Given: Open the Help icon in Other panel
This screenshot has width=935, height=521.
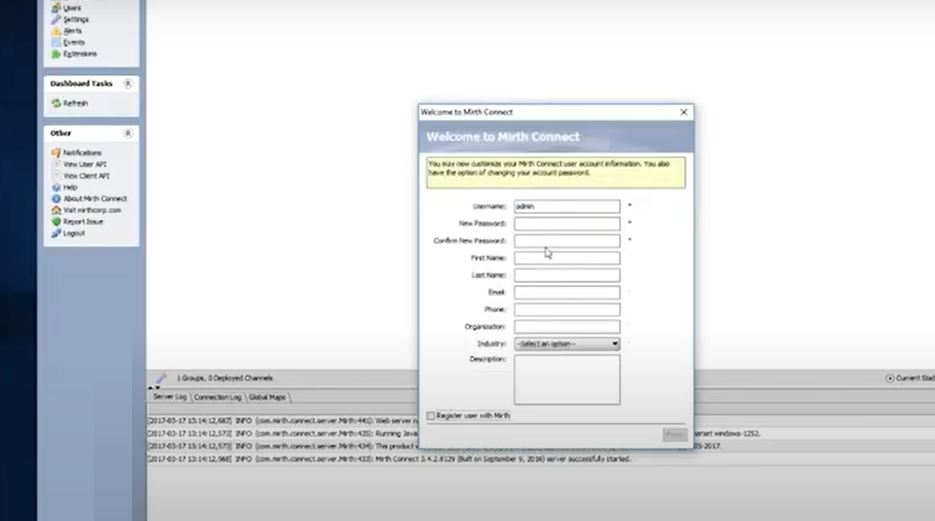Looking at the screenshot, I should point(56,187).
